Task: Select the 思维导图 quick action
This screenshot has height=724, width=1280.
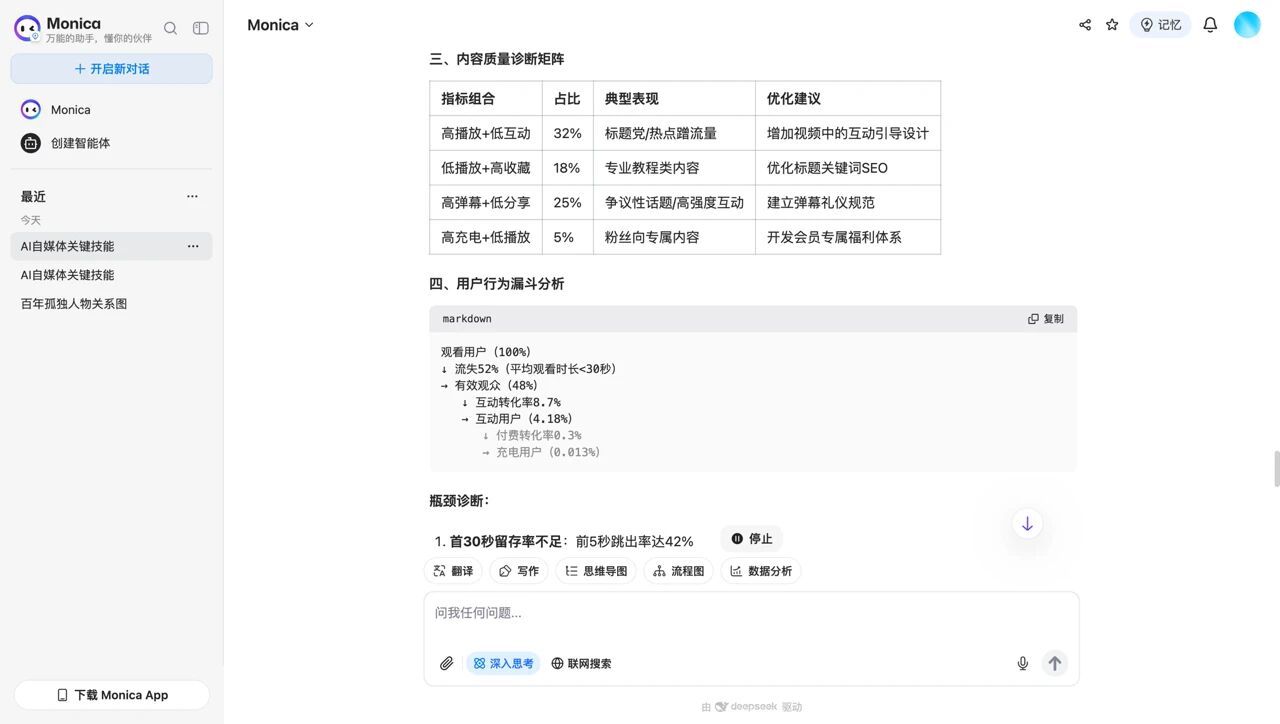Action: pos(596,571)
